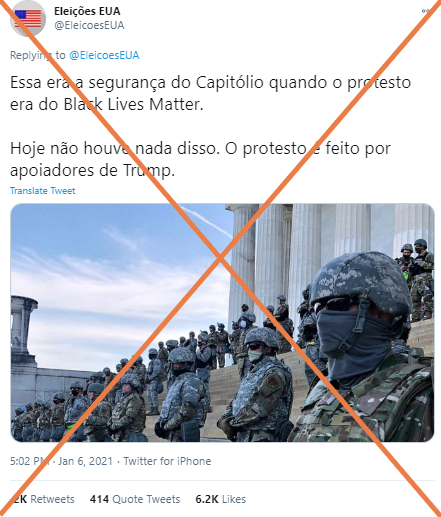This screenshot has height=517, width=441.
Task: Click the Eleições EUA profile avatar
Action: point(28,19)
